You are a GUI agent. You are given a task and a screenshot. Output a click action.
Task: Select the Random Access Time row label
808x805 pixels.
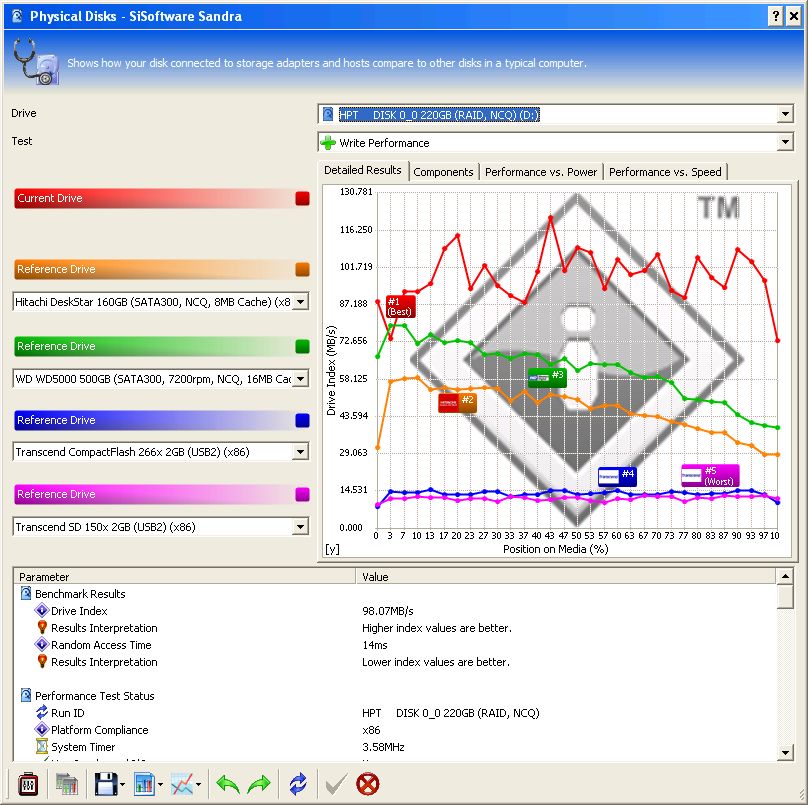pos(102,645)
